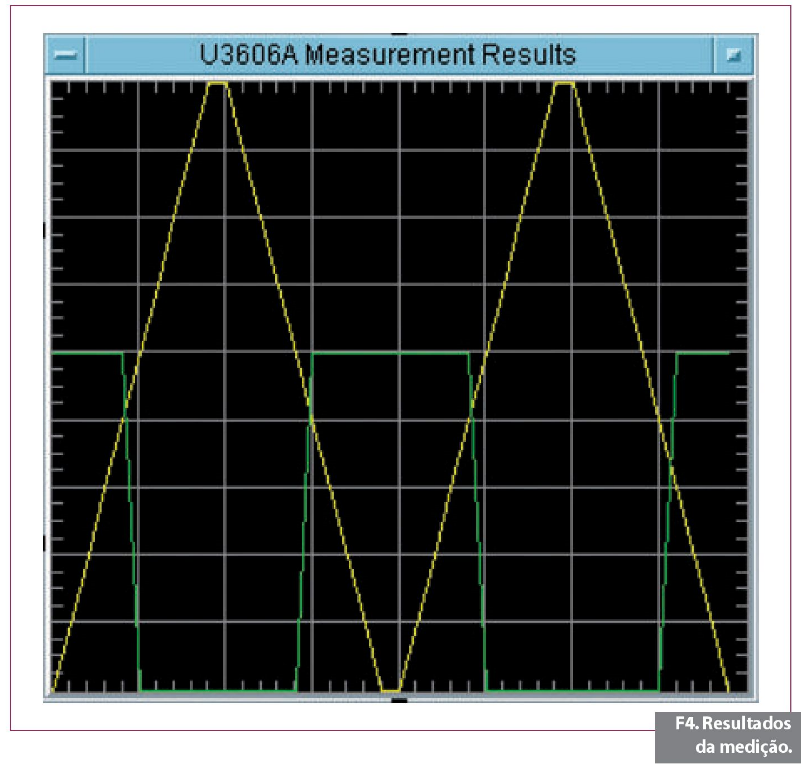This screenshot has height=769, width=802.
Task: Select the second yellow waveform flat peak
Action: click(565, 84)
